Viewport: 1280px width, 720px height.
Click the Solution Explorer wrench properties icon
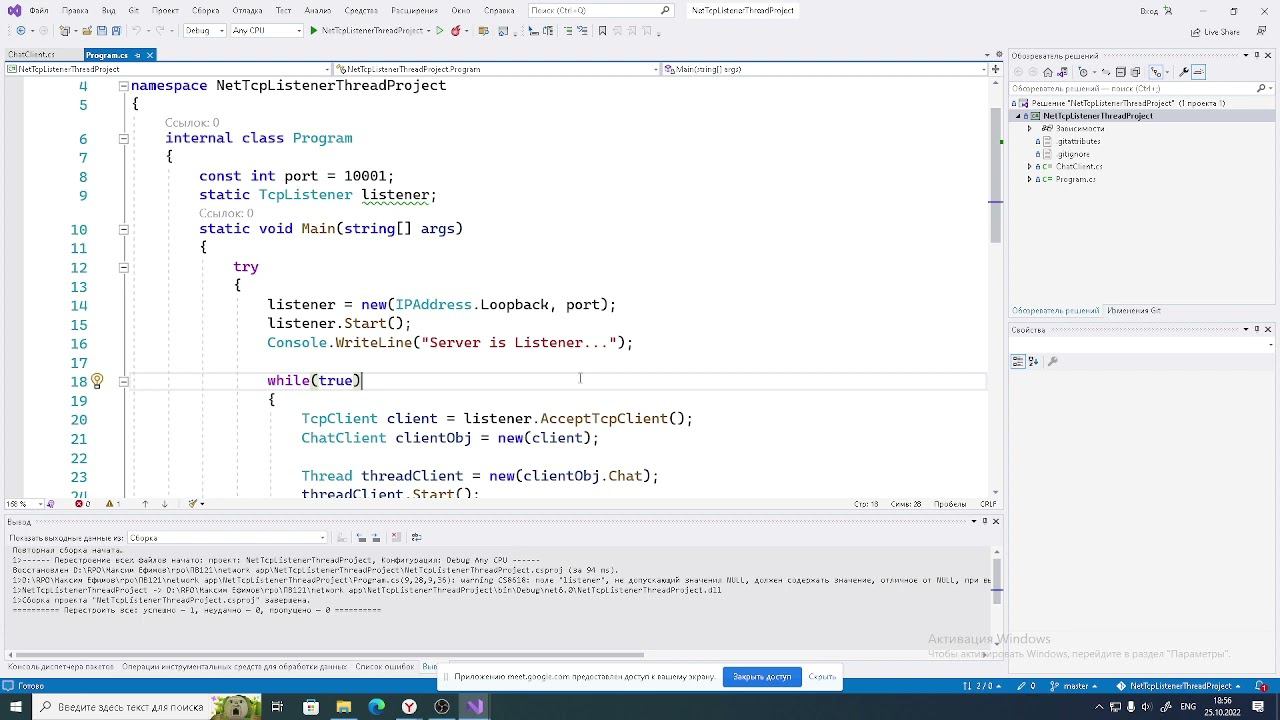coord(1185,72)
